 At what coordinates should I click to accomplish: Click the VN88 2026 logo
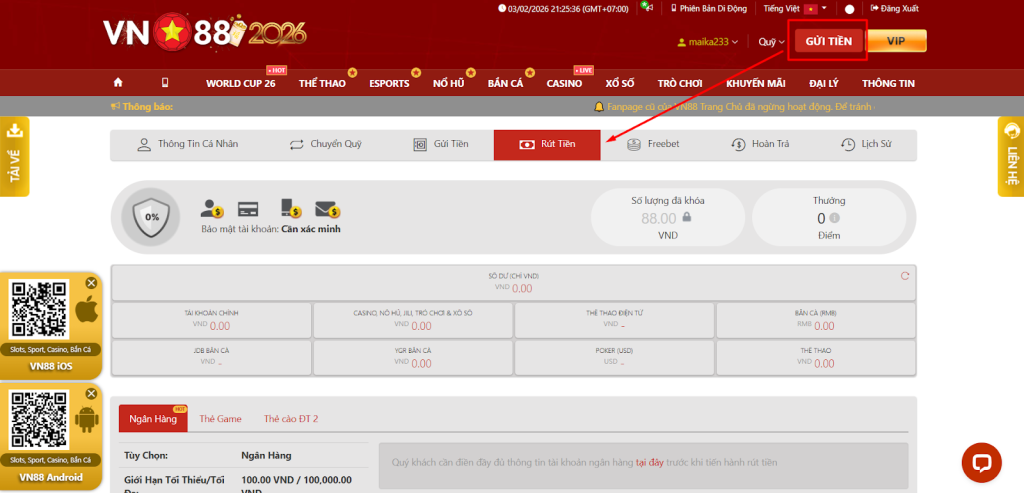(204, 32)
